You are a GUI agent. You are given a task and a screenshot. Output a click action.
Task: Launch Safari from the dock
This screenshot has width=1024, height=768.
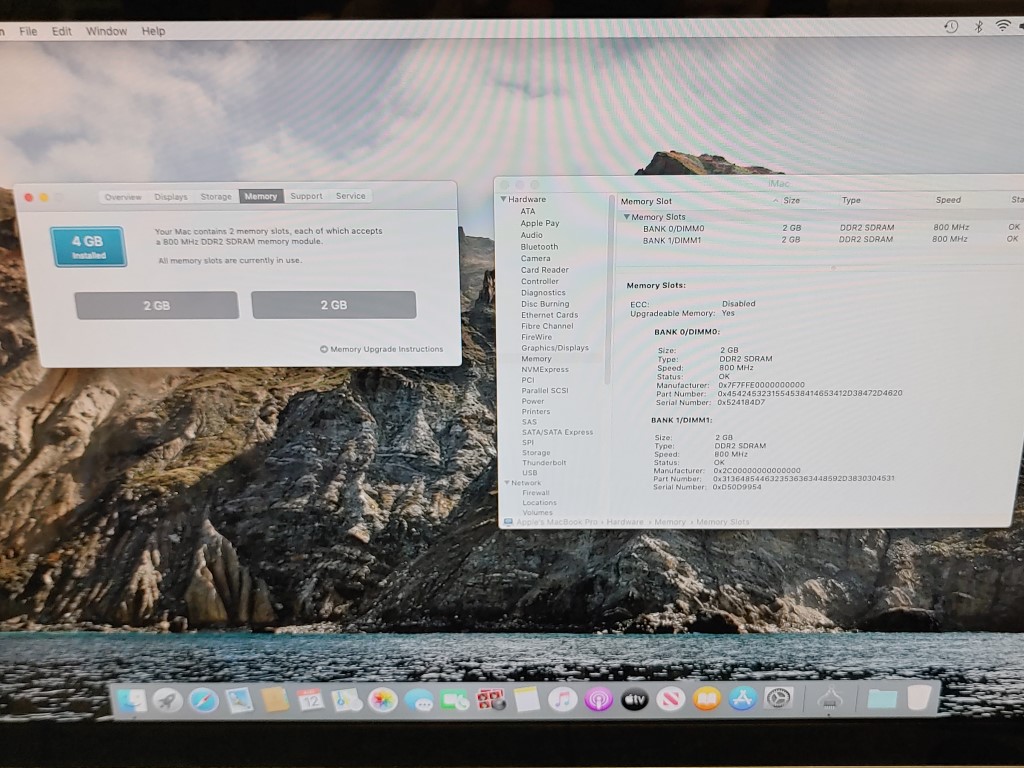coord(204,701)
